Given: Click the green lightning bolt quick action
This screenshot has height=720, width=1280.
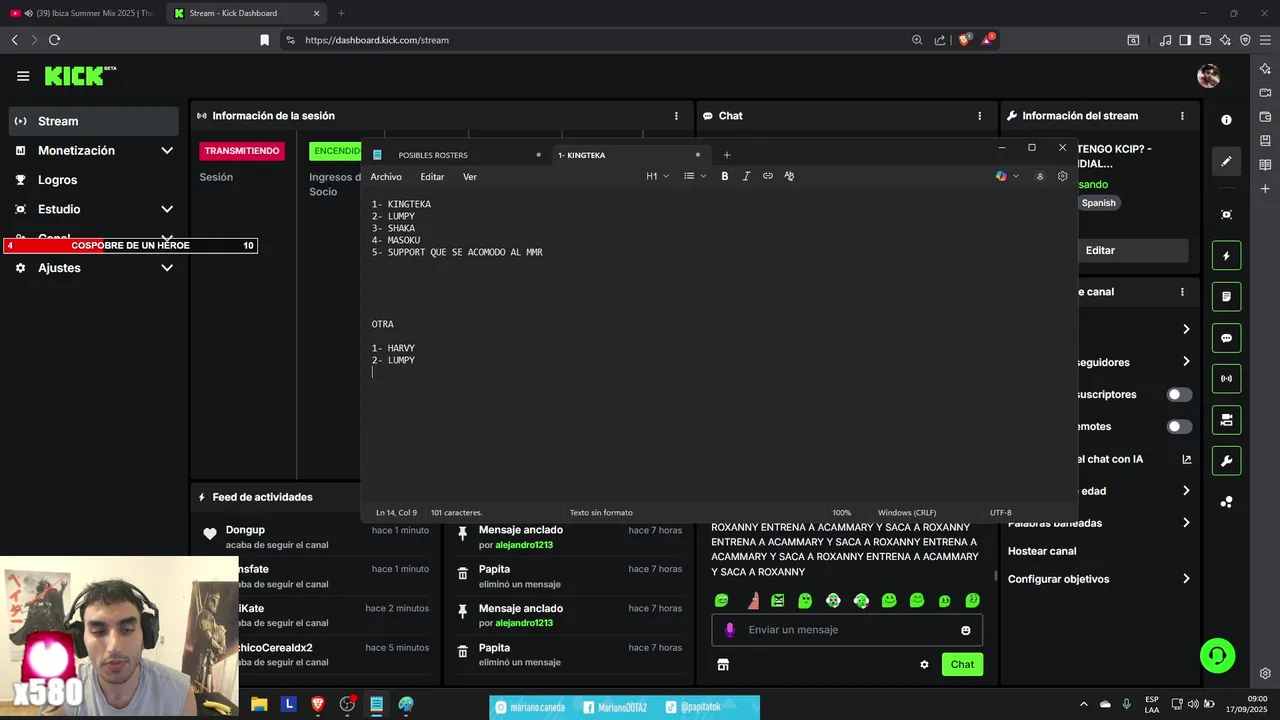Looking at the screenshot, I should [1226, 255].
